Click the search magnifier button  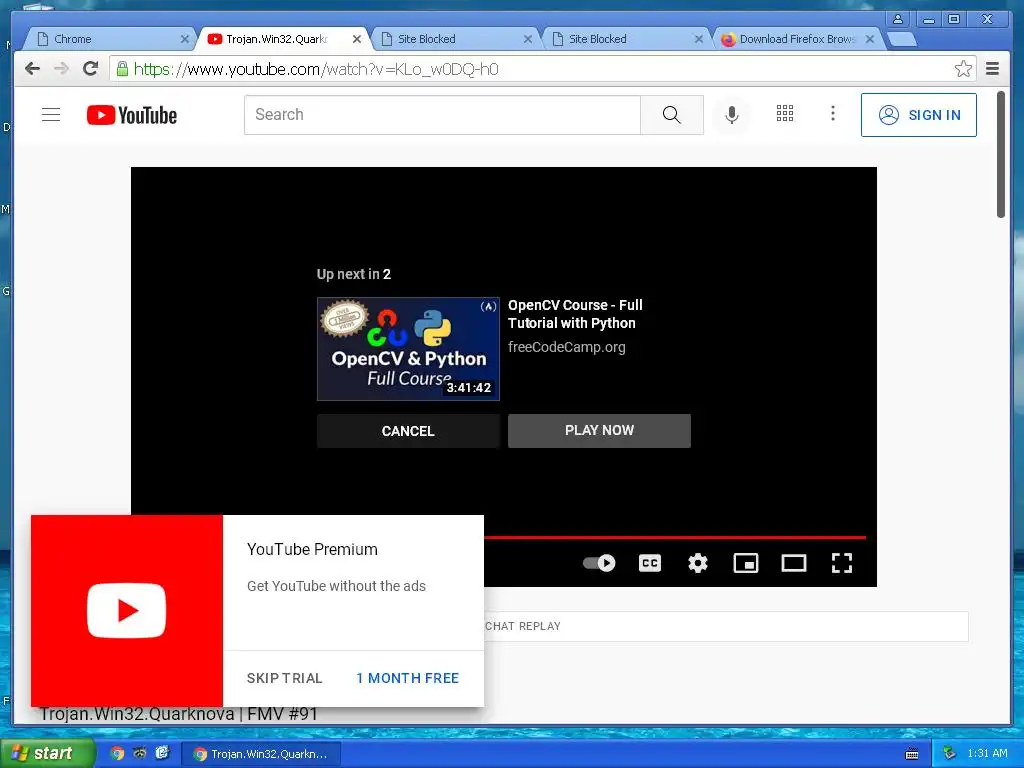pyautogui.click(x=671, y=115)
